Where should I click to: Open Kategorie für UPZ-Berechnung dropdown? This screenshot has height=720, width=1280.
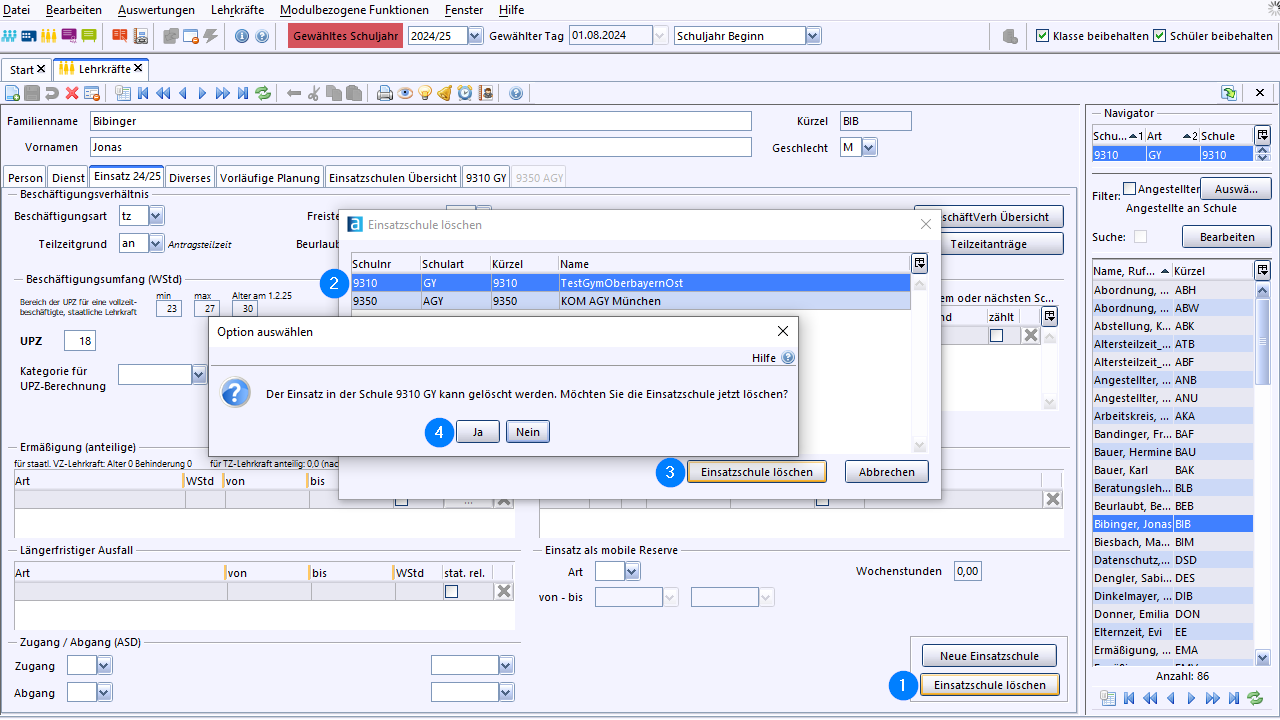(198, 374)
